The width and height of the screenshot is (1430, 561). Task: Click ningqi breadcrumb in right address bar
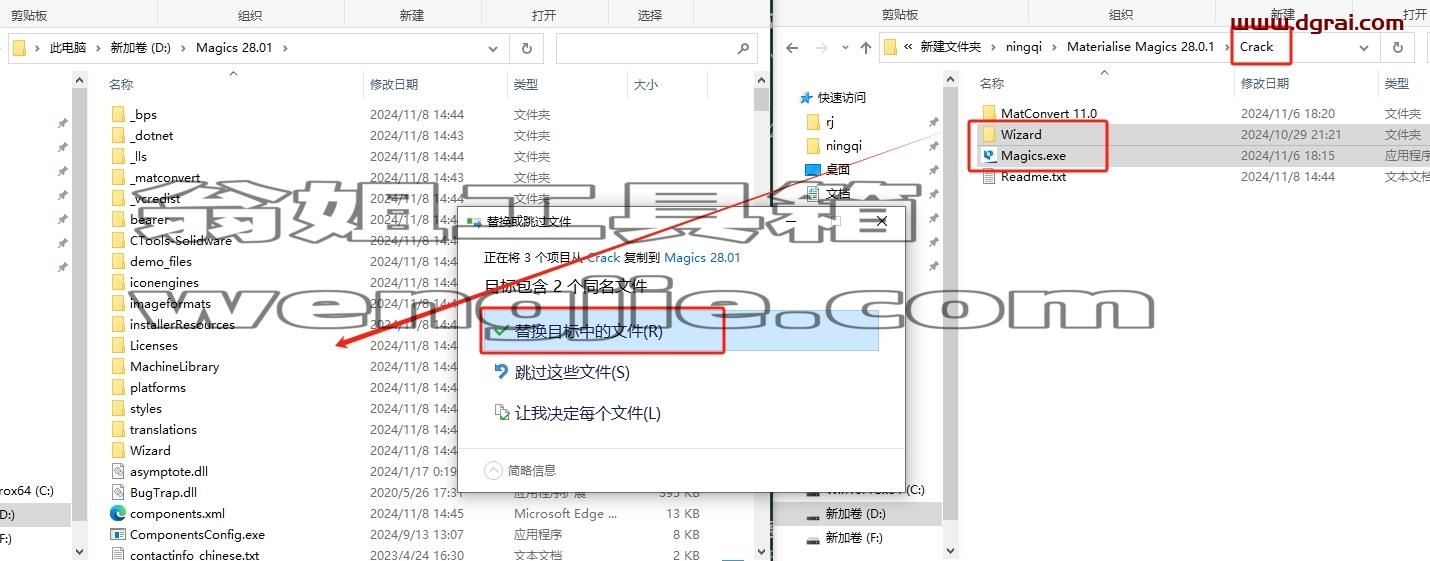1024,47
